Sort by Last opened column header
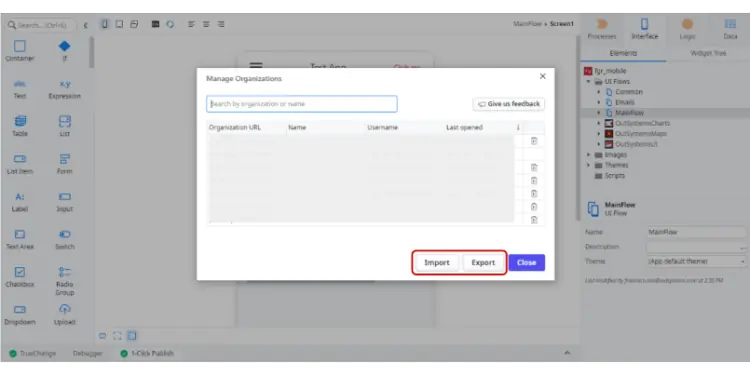750x375 pixels. (464, 128)
